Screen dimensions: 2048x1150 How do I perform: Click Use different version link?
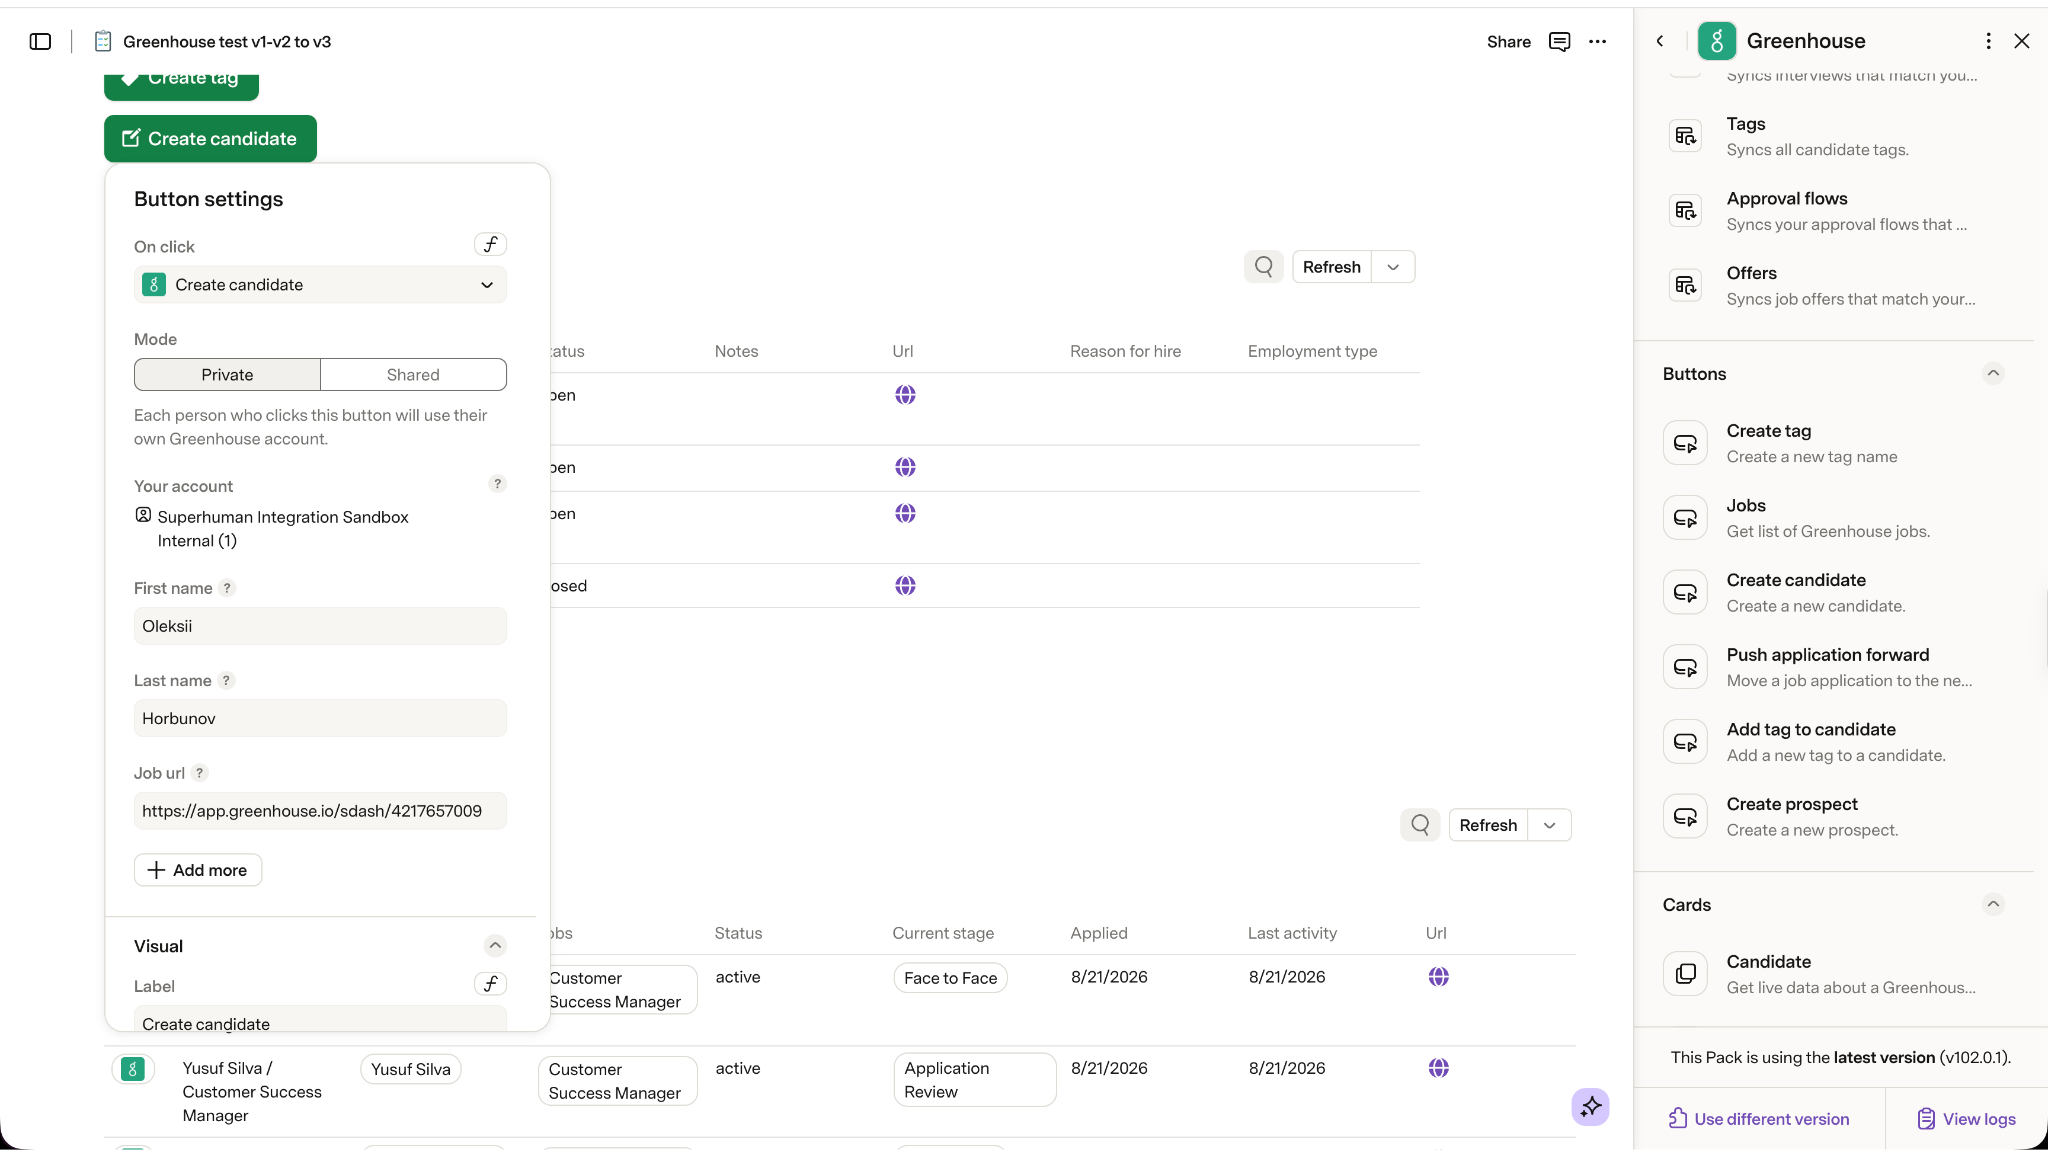pyautogui.click(x=1759, y=1119)
